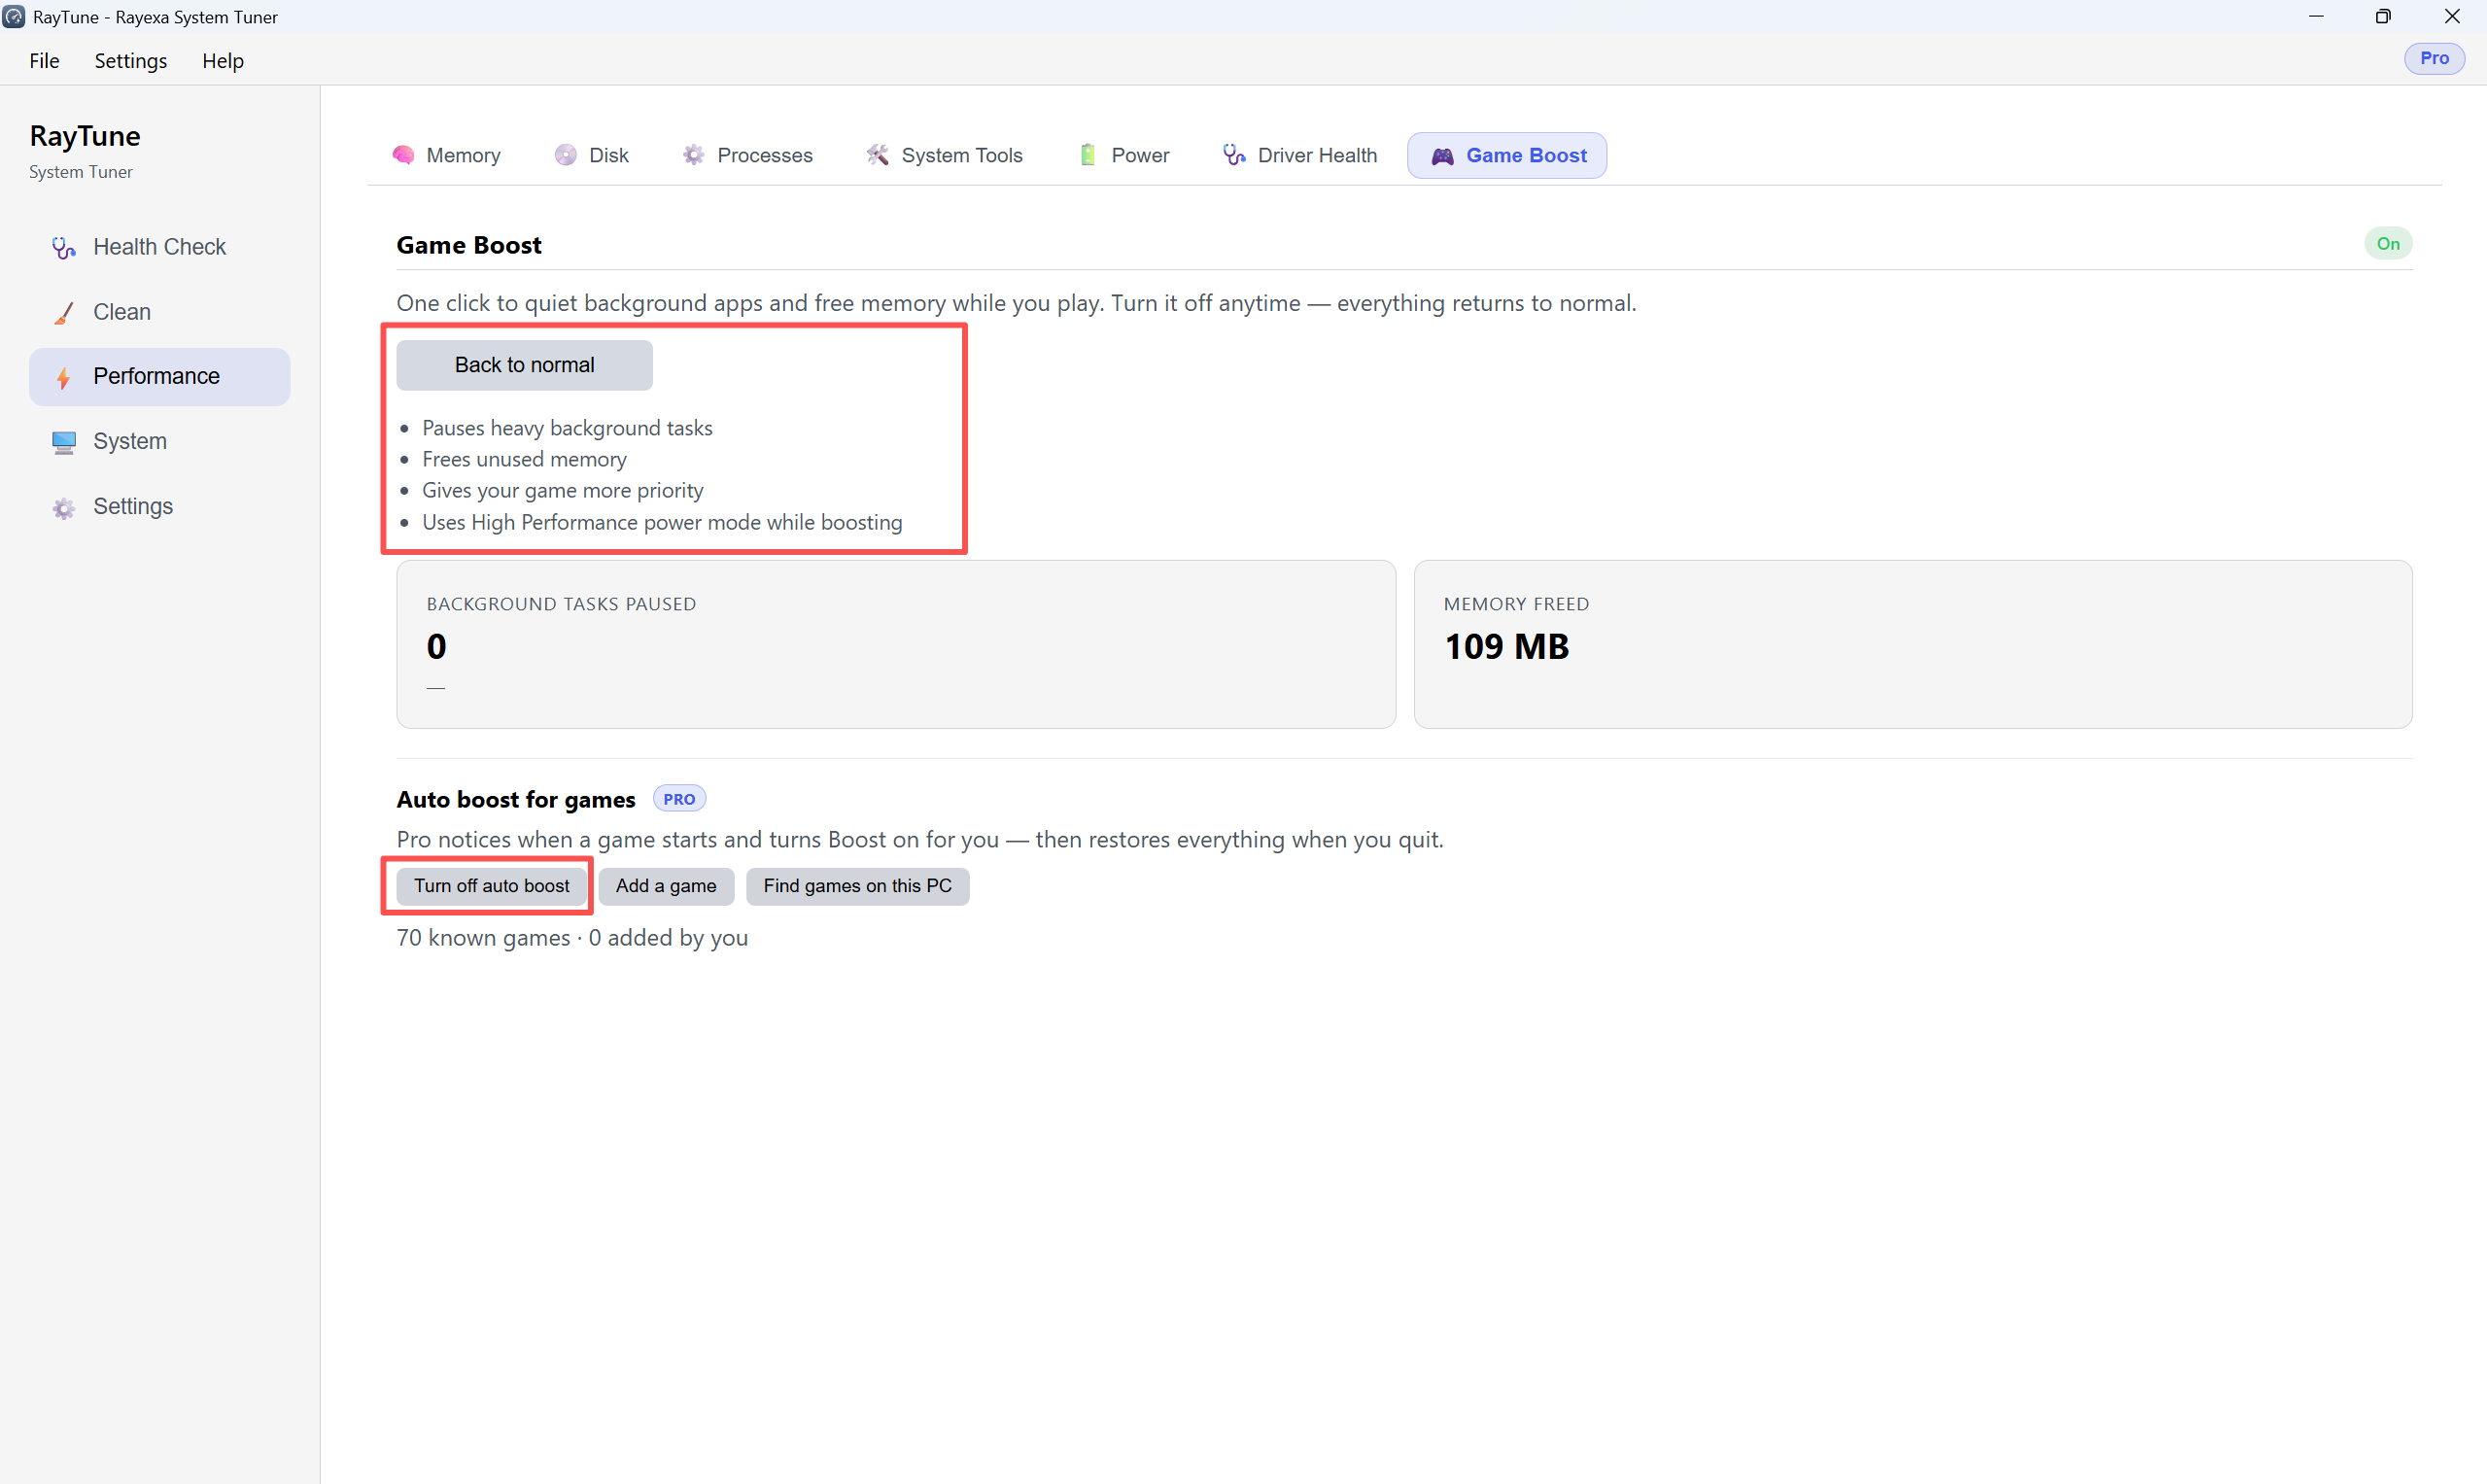Click the PRO badge beside Auto boost
2487x1484 pixels.
click(x=679, y=799)
